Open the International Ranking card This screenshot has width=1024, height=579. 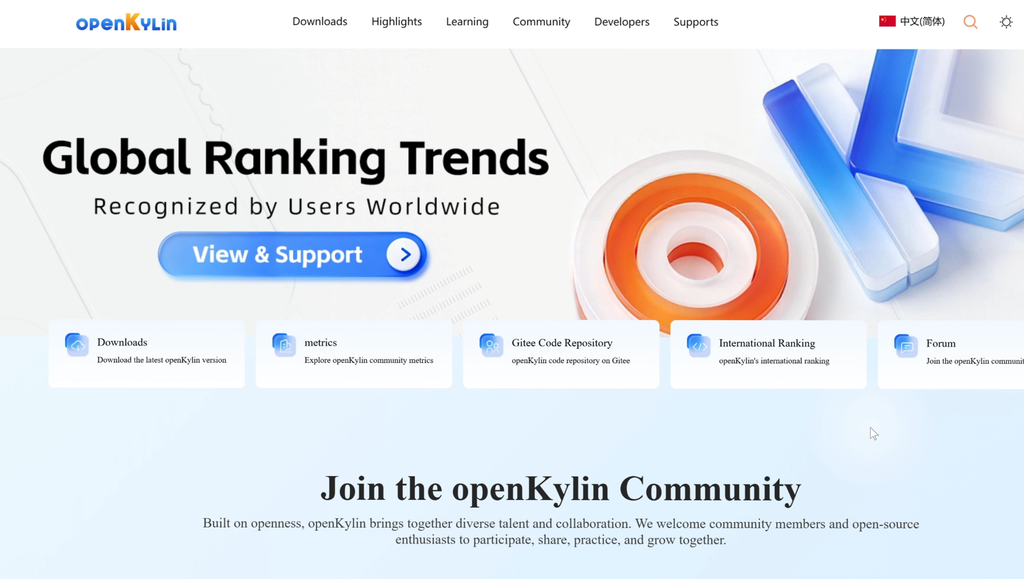coord(769,354)
